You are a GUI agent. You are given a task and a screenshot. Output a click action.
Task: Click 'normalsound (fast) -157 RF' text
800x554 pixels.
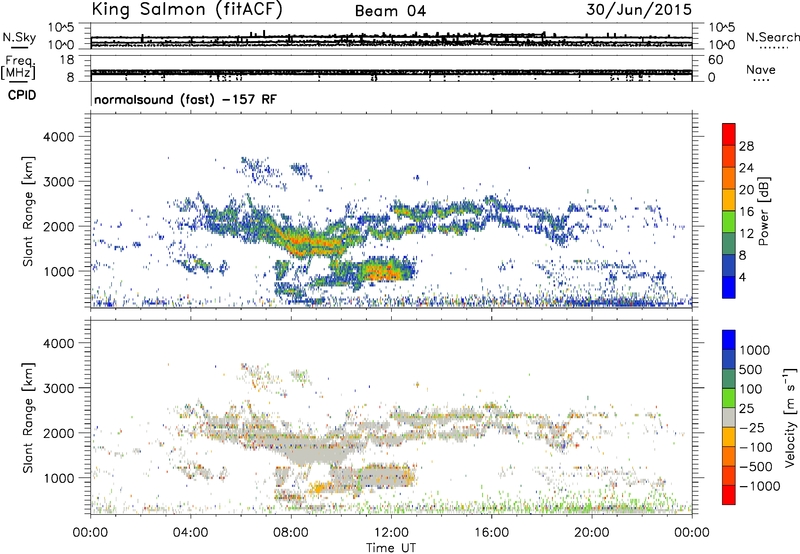point(185,99)
